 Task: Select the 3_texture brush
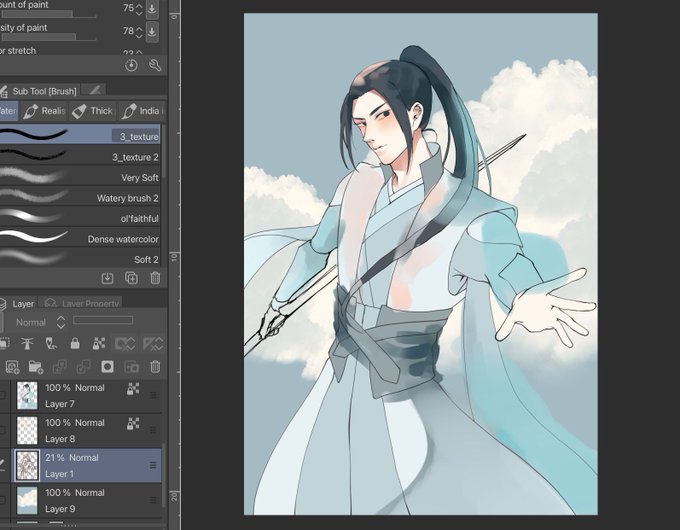80,135
